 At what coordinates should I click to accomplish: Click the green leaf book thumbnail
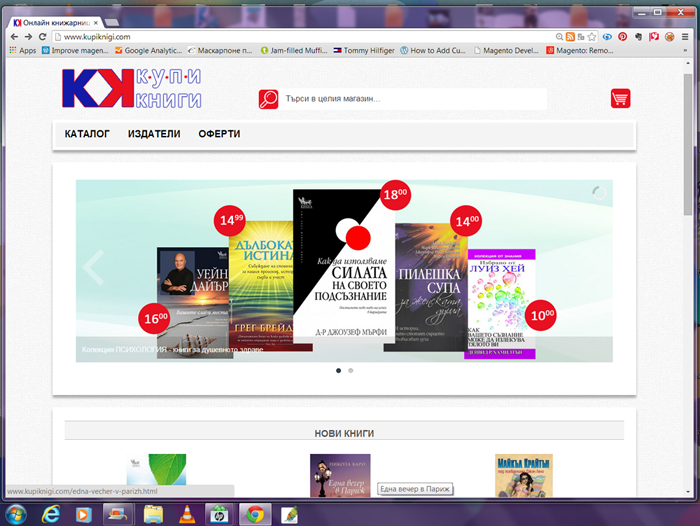(156, 470)
